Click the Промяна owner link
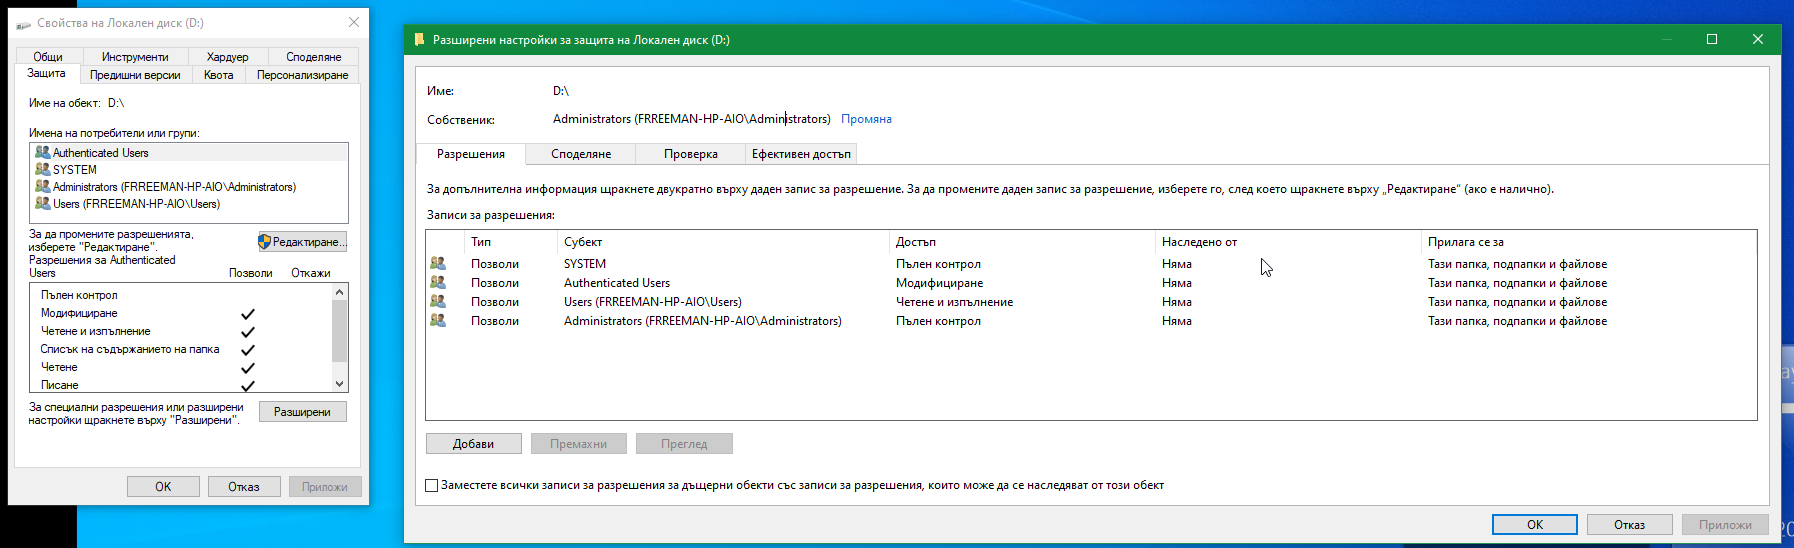Image resolution: width=1794 pixels, height=548 pixels. (x=866, y=119)
